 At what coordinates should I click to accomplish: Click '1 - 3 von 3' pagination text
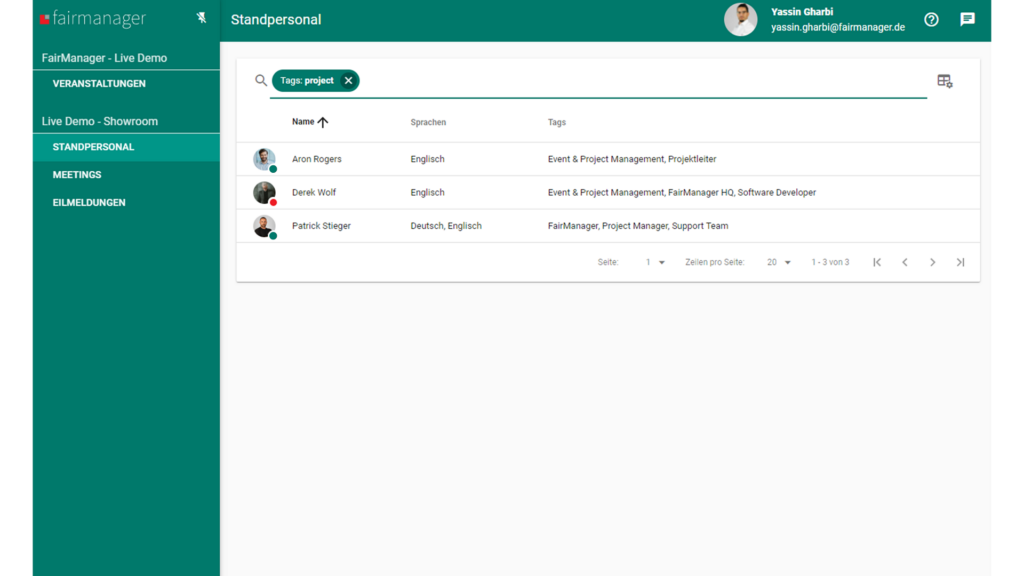[830, 262]
